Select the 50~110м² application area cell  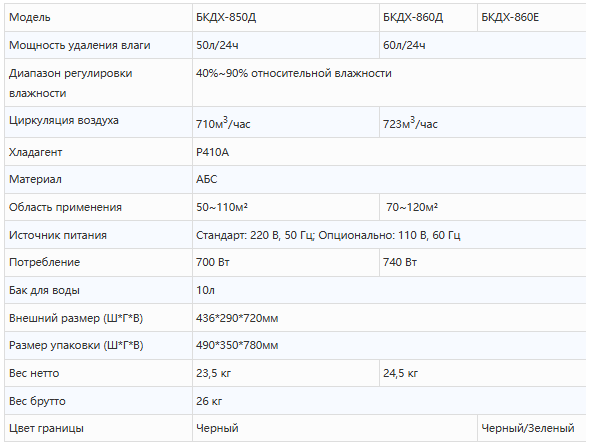[x=286, y=207]
